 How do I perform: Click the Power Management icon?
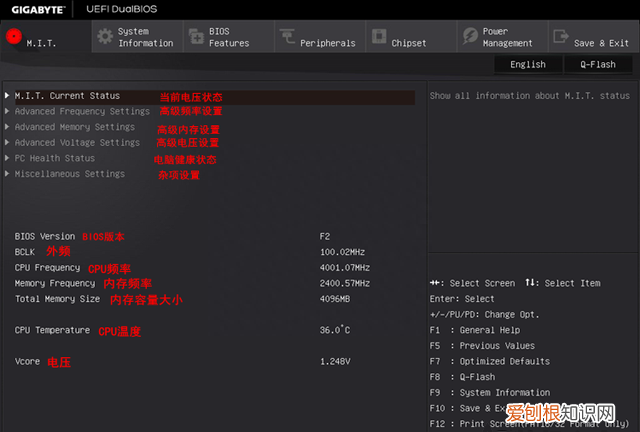click(x=470, y=37)
